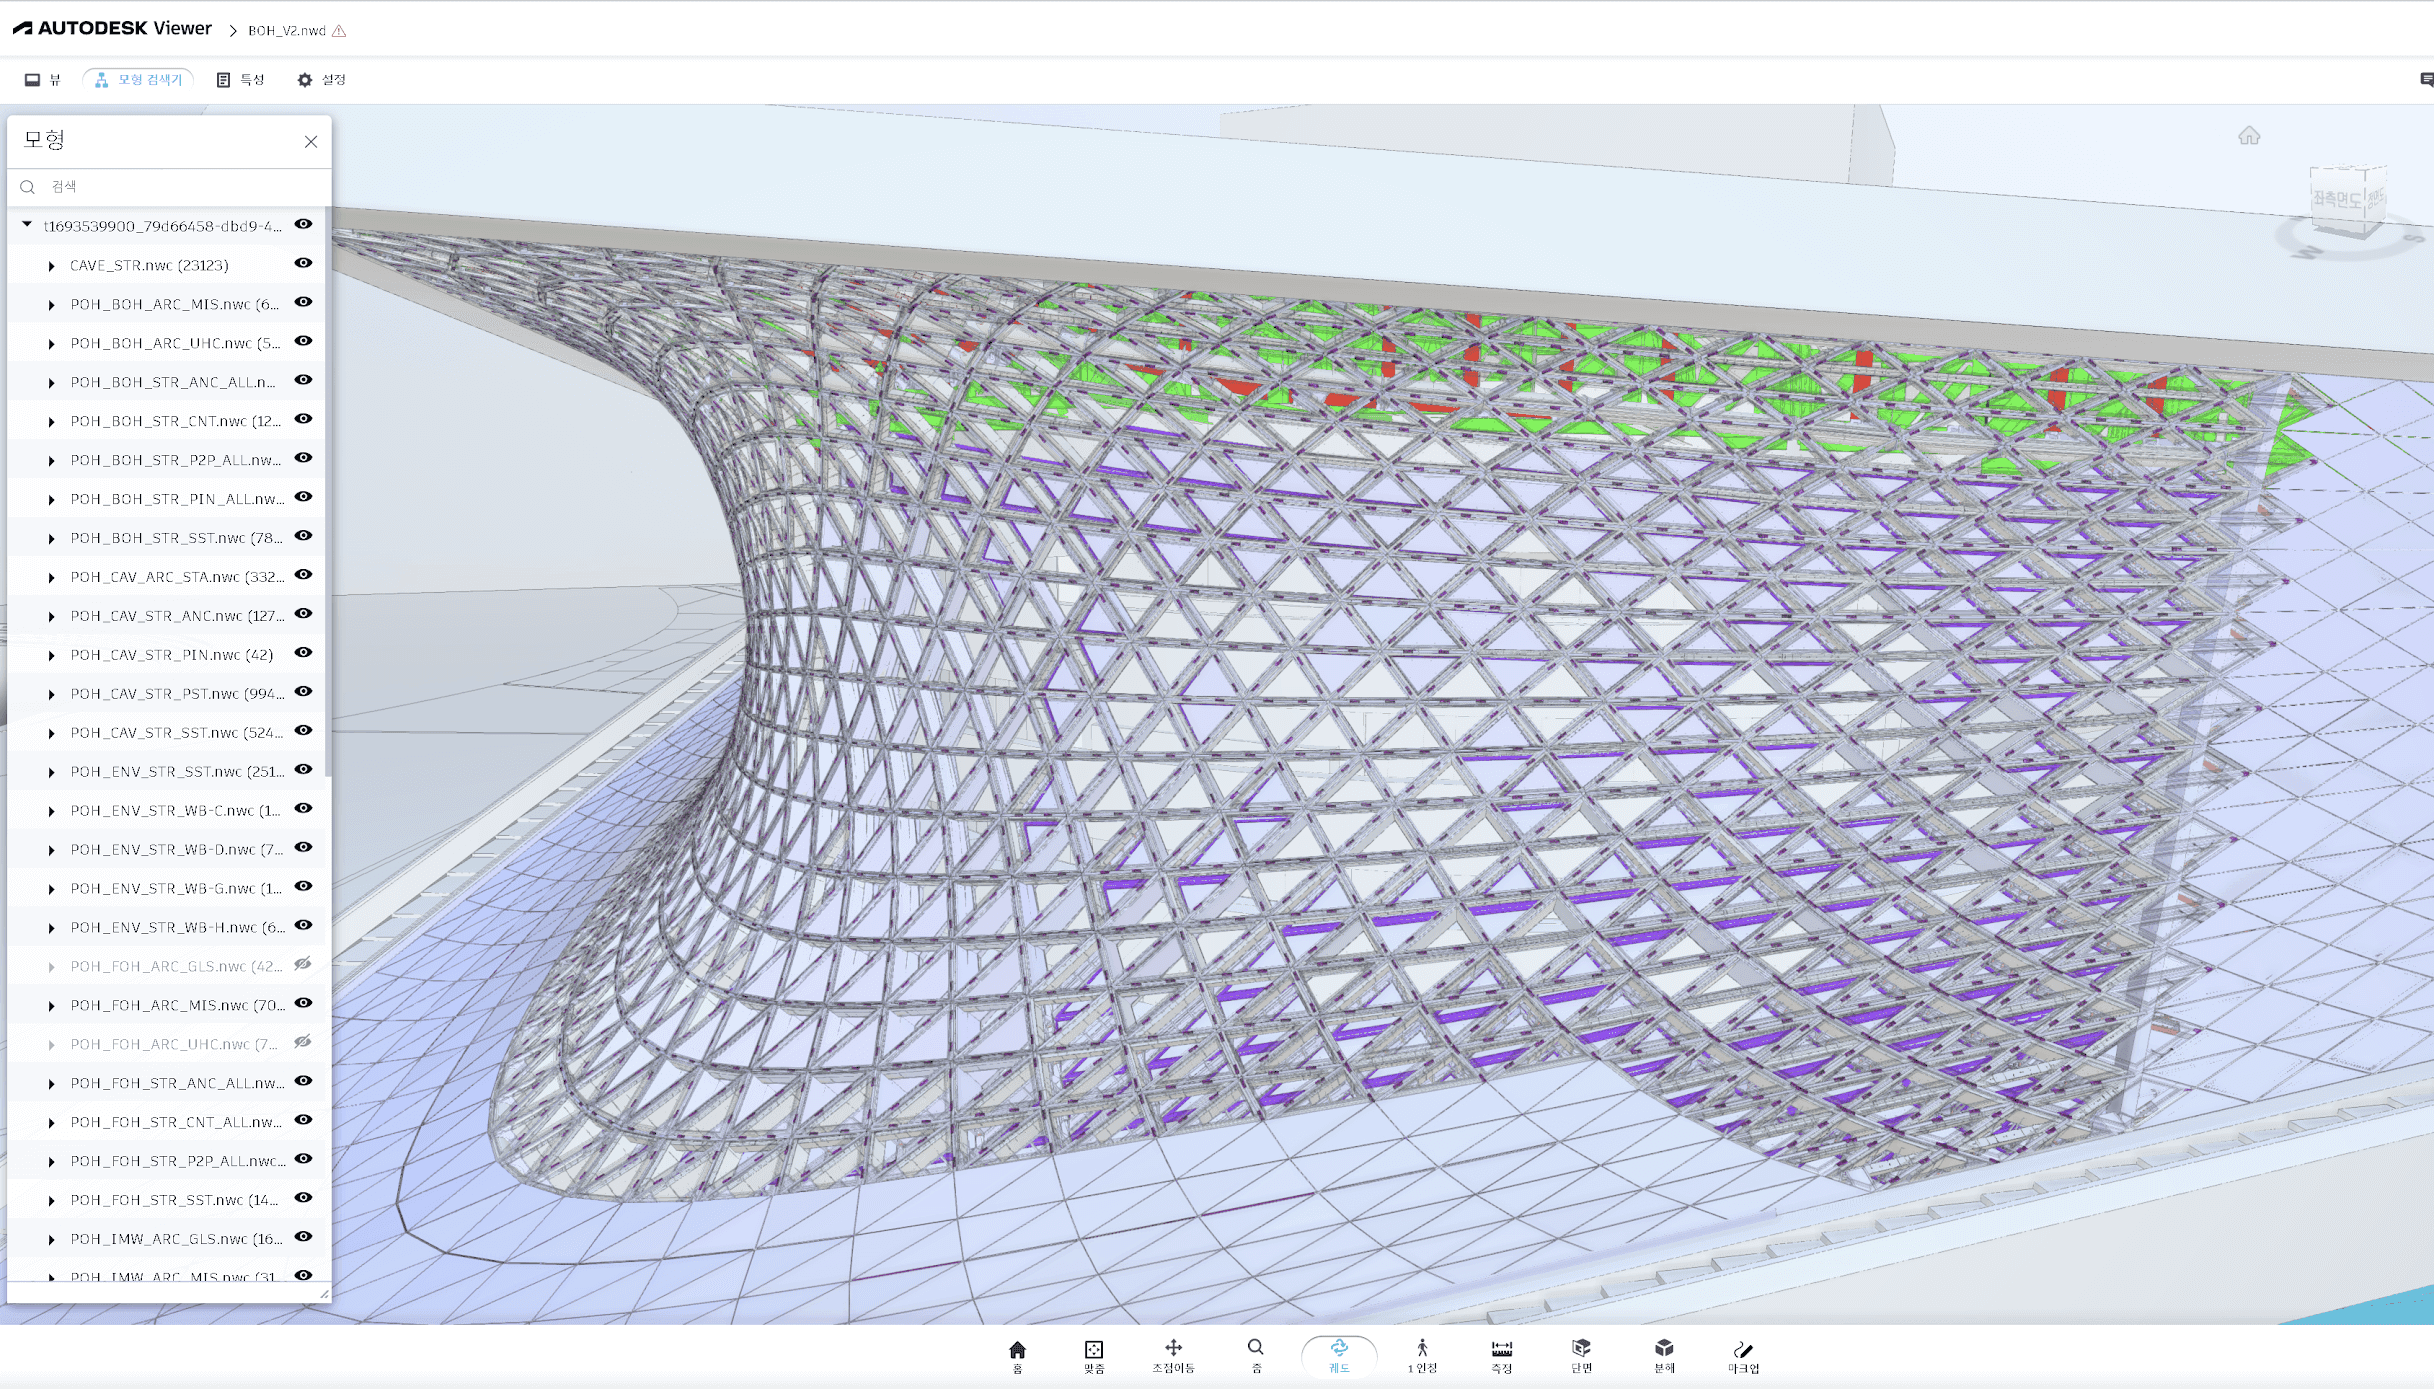This screenshot has height=1389, width=2434.
Task: Click the Explode (분해) model tool
Action: point(1664,1355)
